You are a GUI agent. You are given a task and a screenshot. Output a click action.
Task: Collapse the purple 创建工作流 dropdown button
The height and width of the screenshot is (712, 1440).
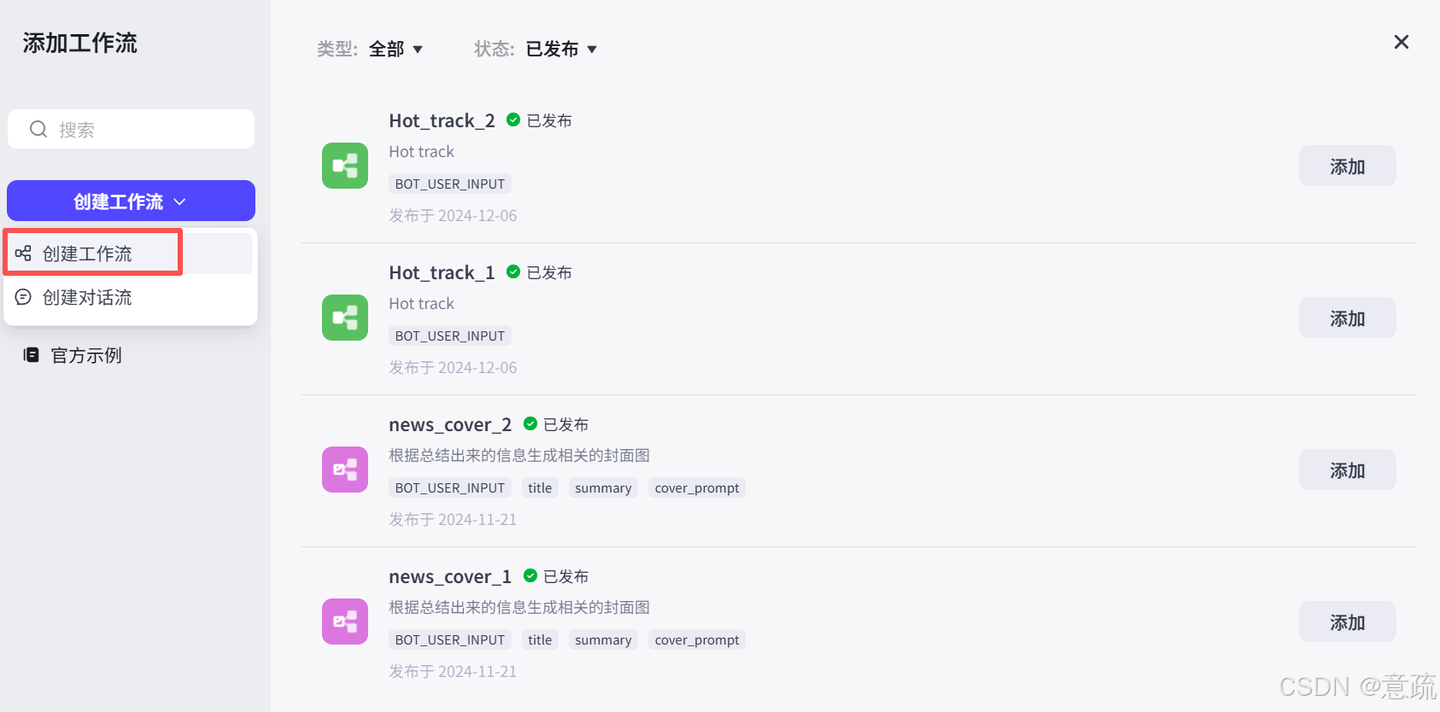(x=131, y=201)
